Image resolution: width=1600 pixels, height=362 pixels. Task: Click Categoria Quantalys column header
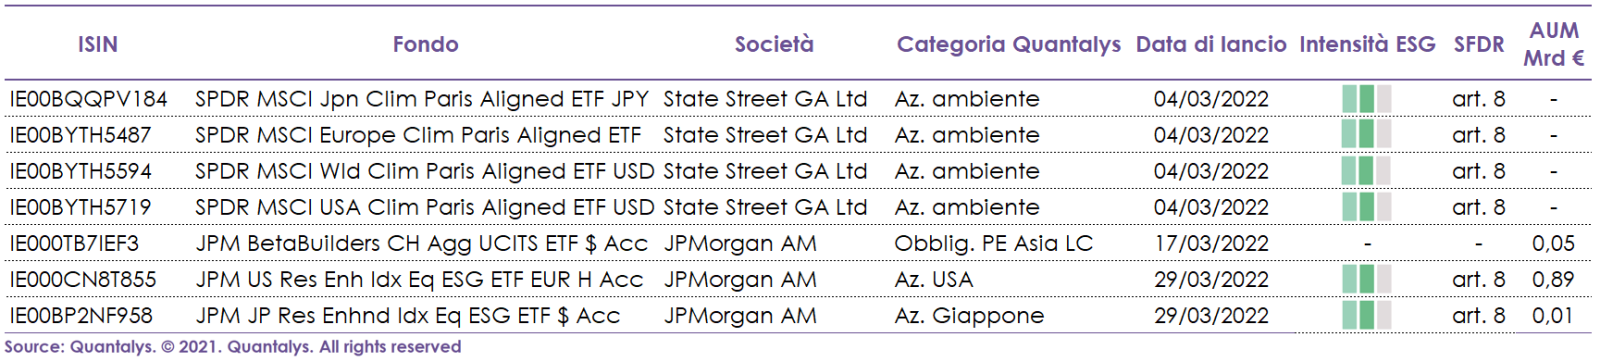(1008, 44)
